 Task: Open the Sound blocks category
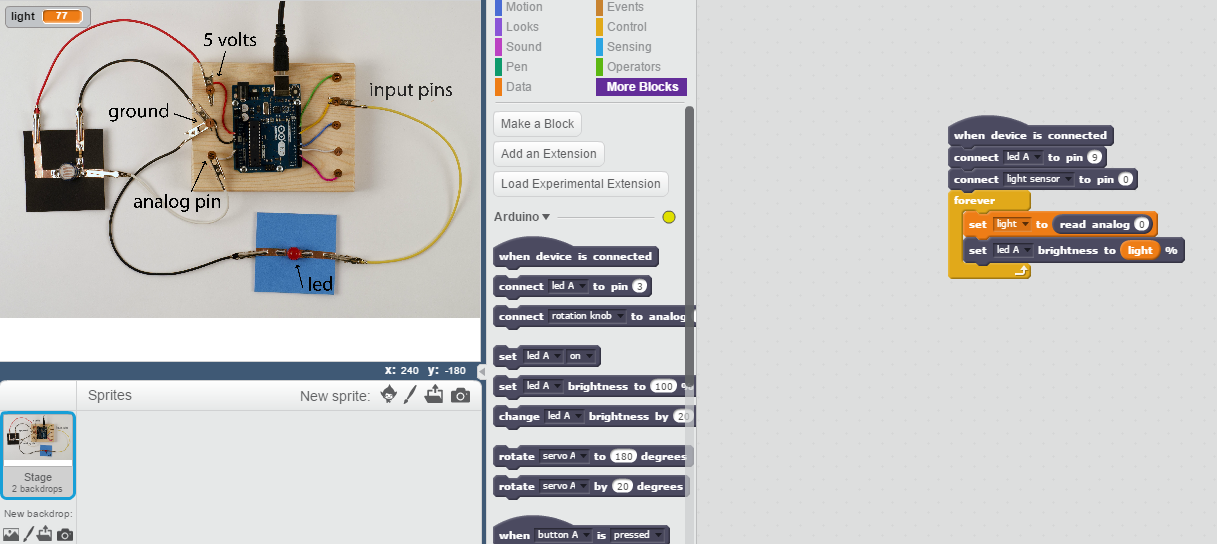click(x=523, y=47)
